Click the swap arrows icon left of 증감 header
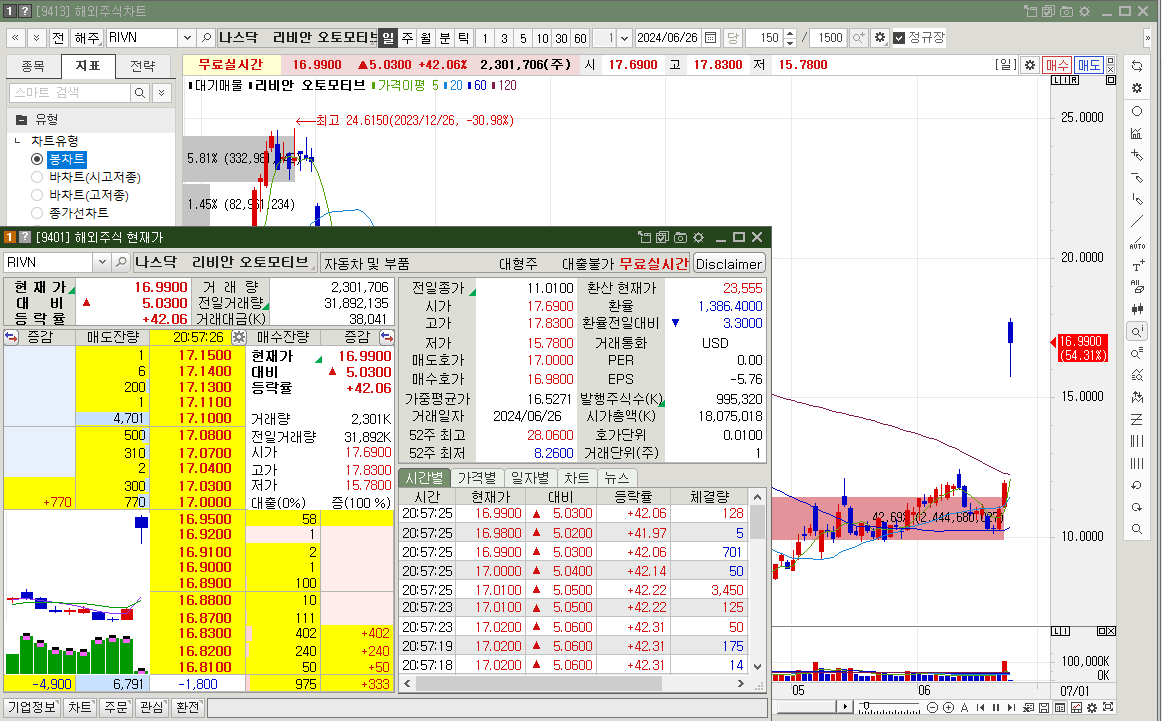1162x721 pixels. 11,337
